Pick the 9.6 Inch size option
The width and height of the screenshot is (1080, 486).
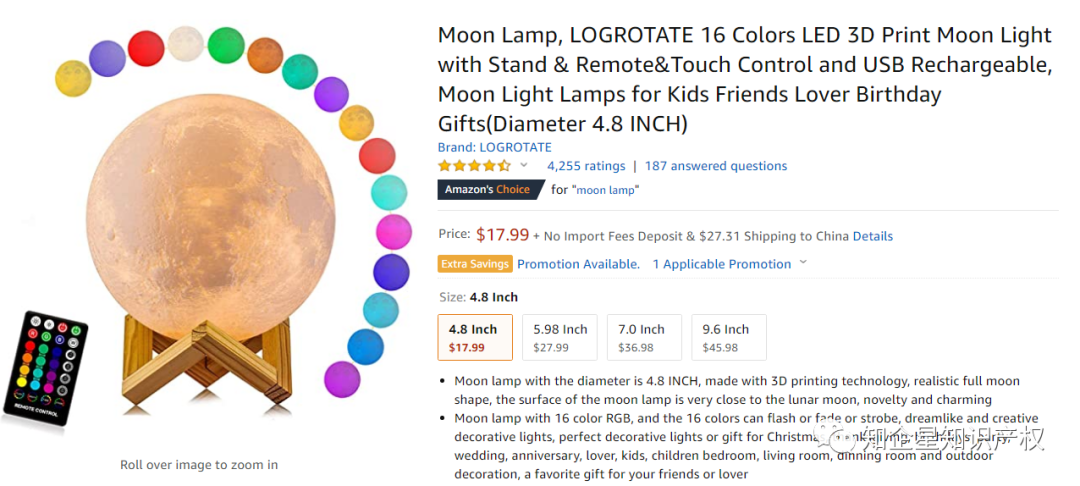[x=728, y=338]
